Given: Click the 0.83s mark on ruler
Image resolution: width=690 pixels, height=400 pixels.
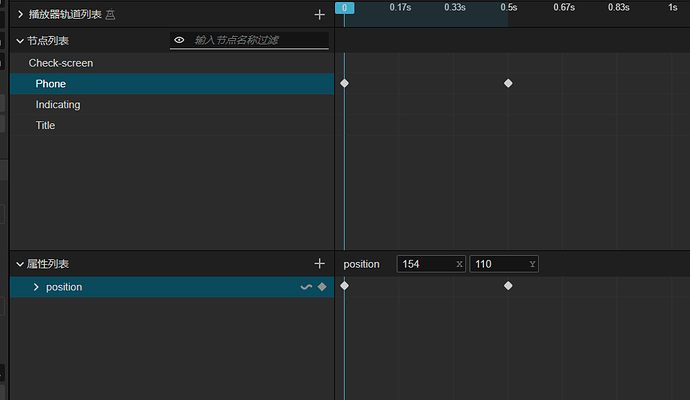Looking at the screenshot, I should tap(618, 7).
